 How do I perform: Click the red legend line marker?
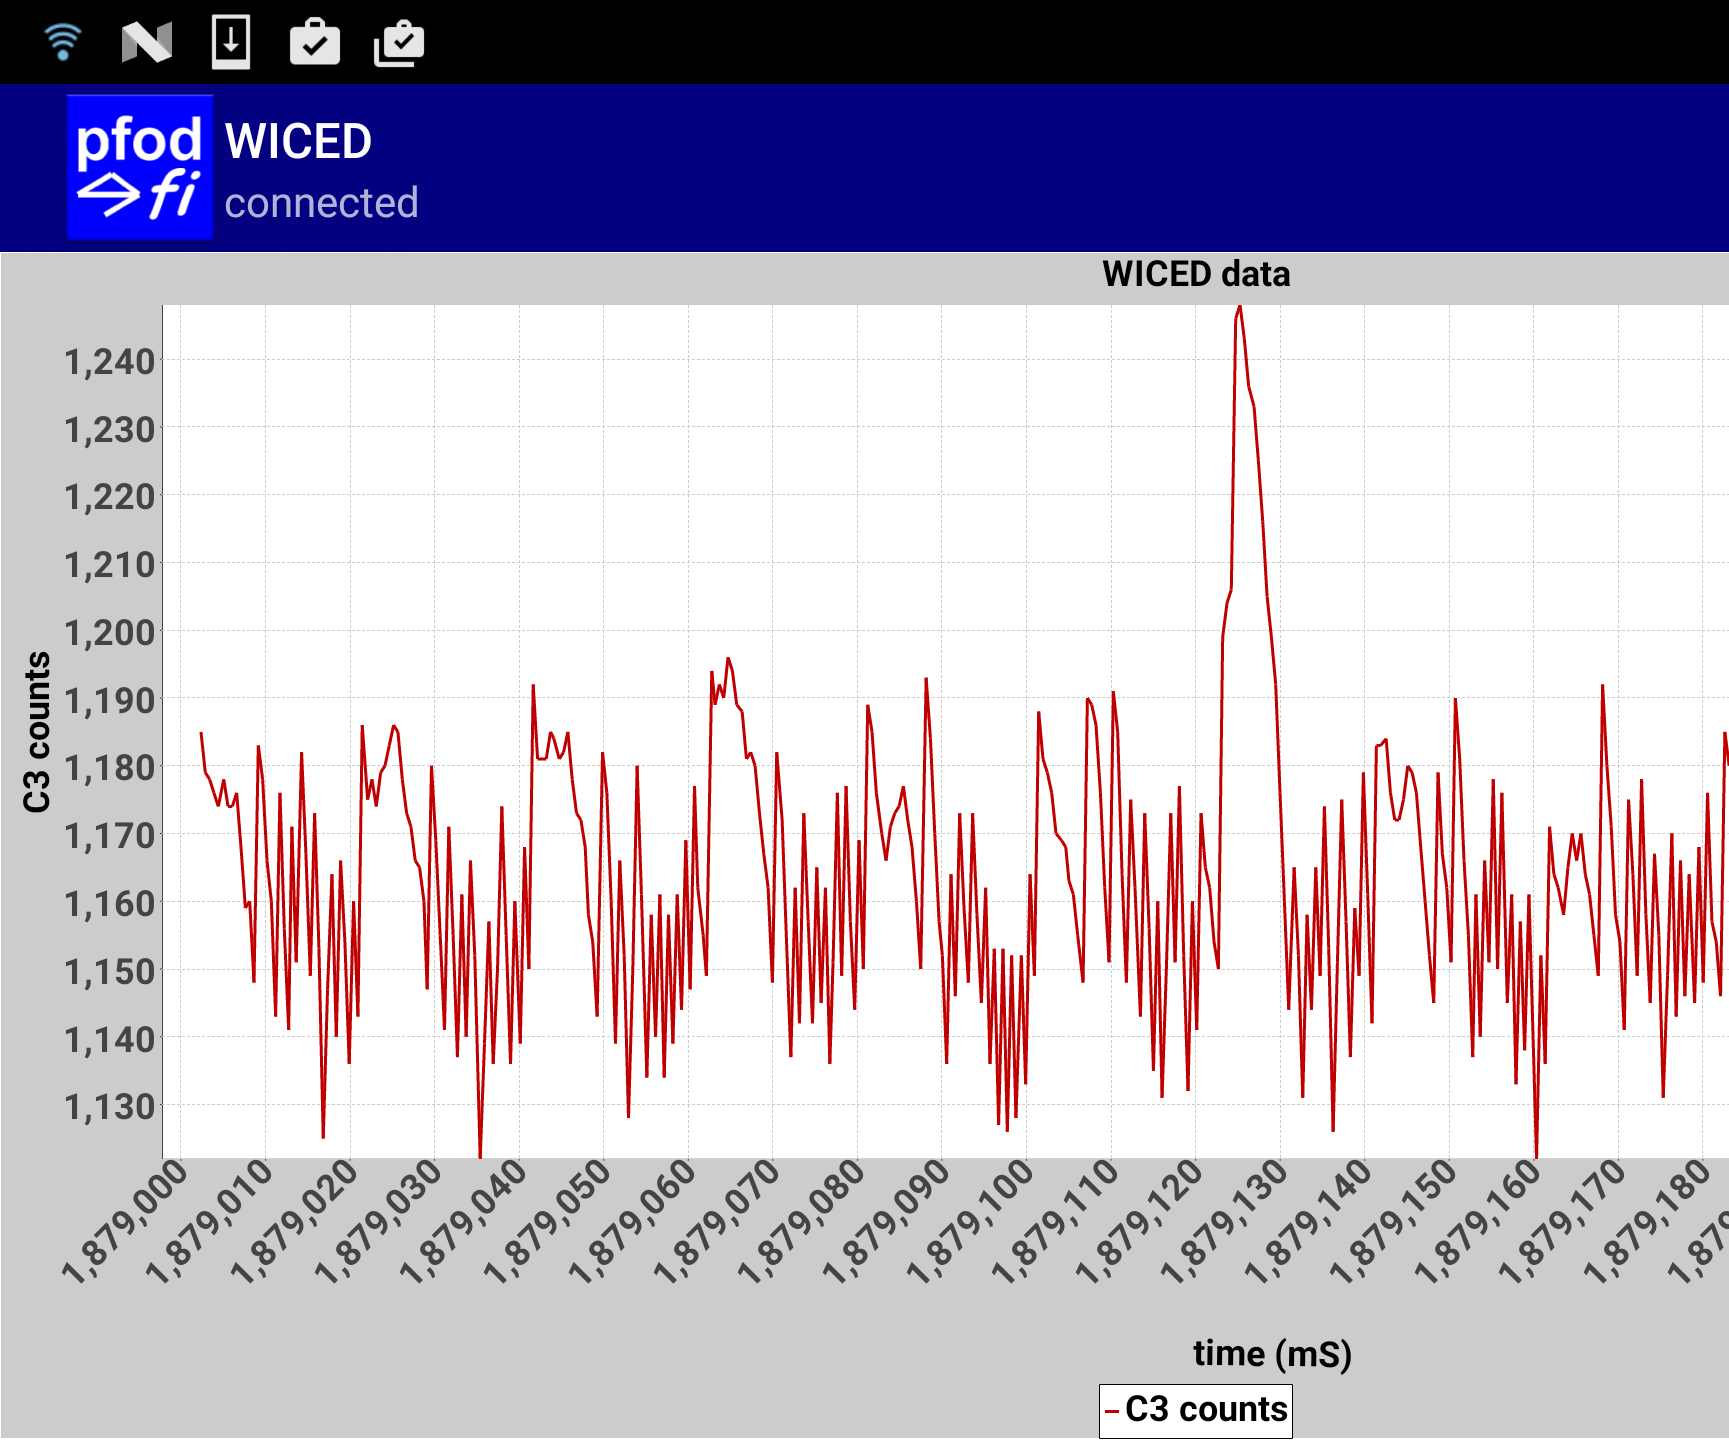pos(1112,1412)
